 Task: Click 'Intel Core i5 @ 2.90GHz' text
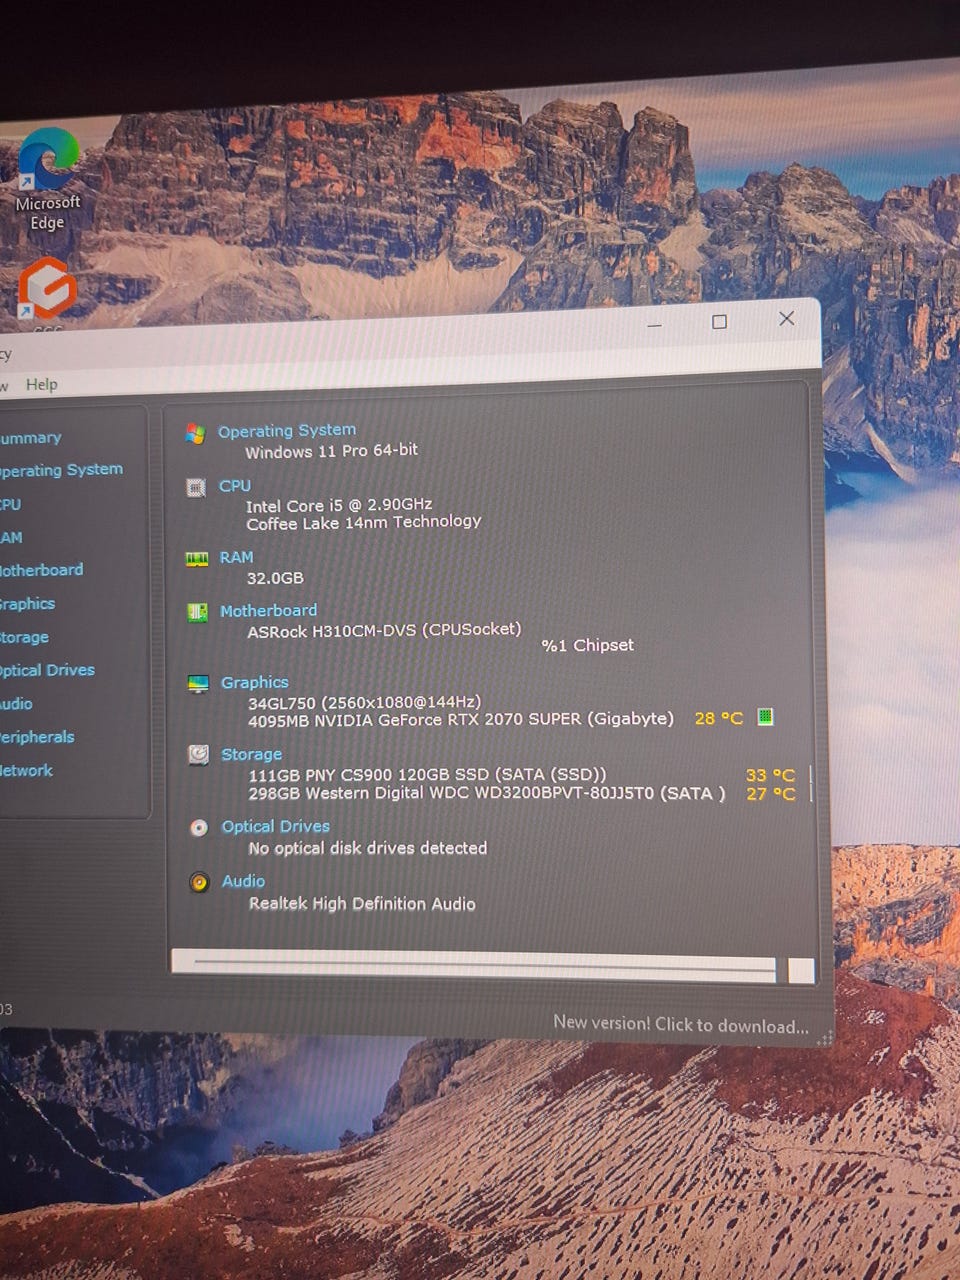(x=339, y=505)
